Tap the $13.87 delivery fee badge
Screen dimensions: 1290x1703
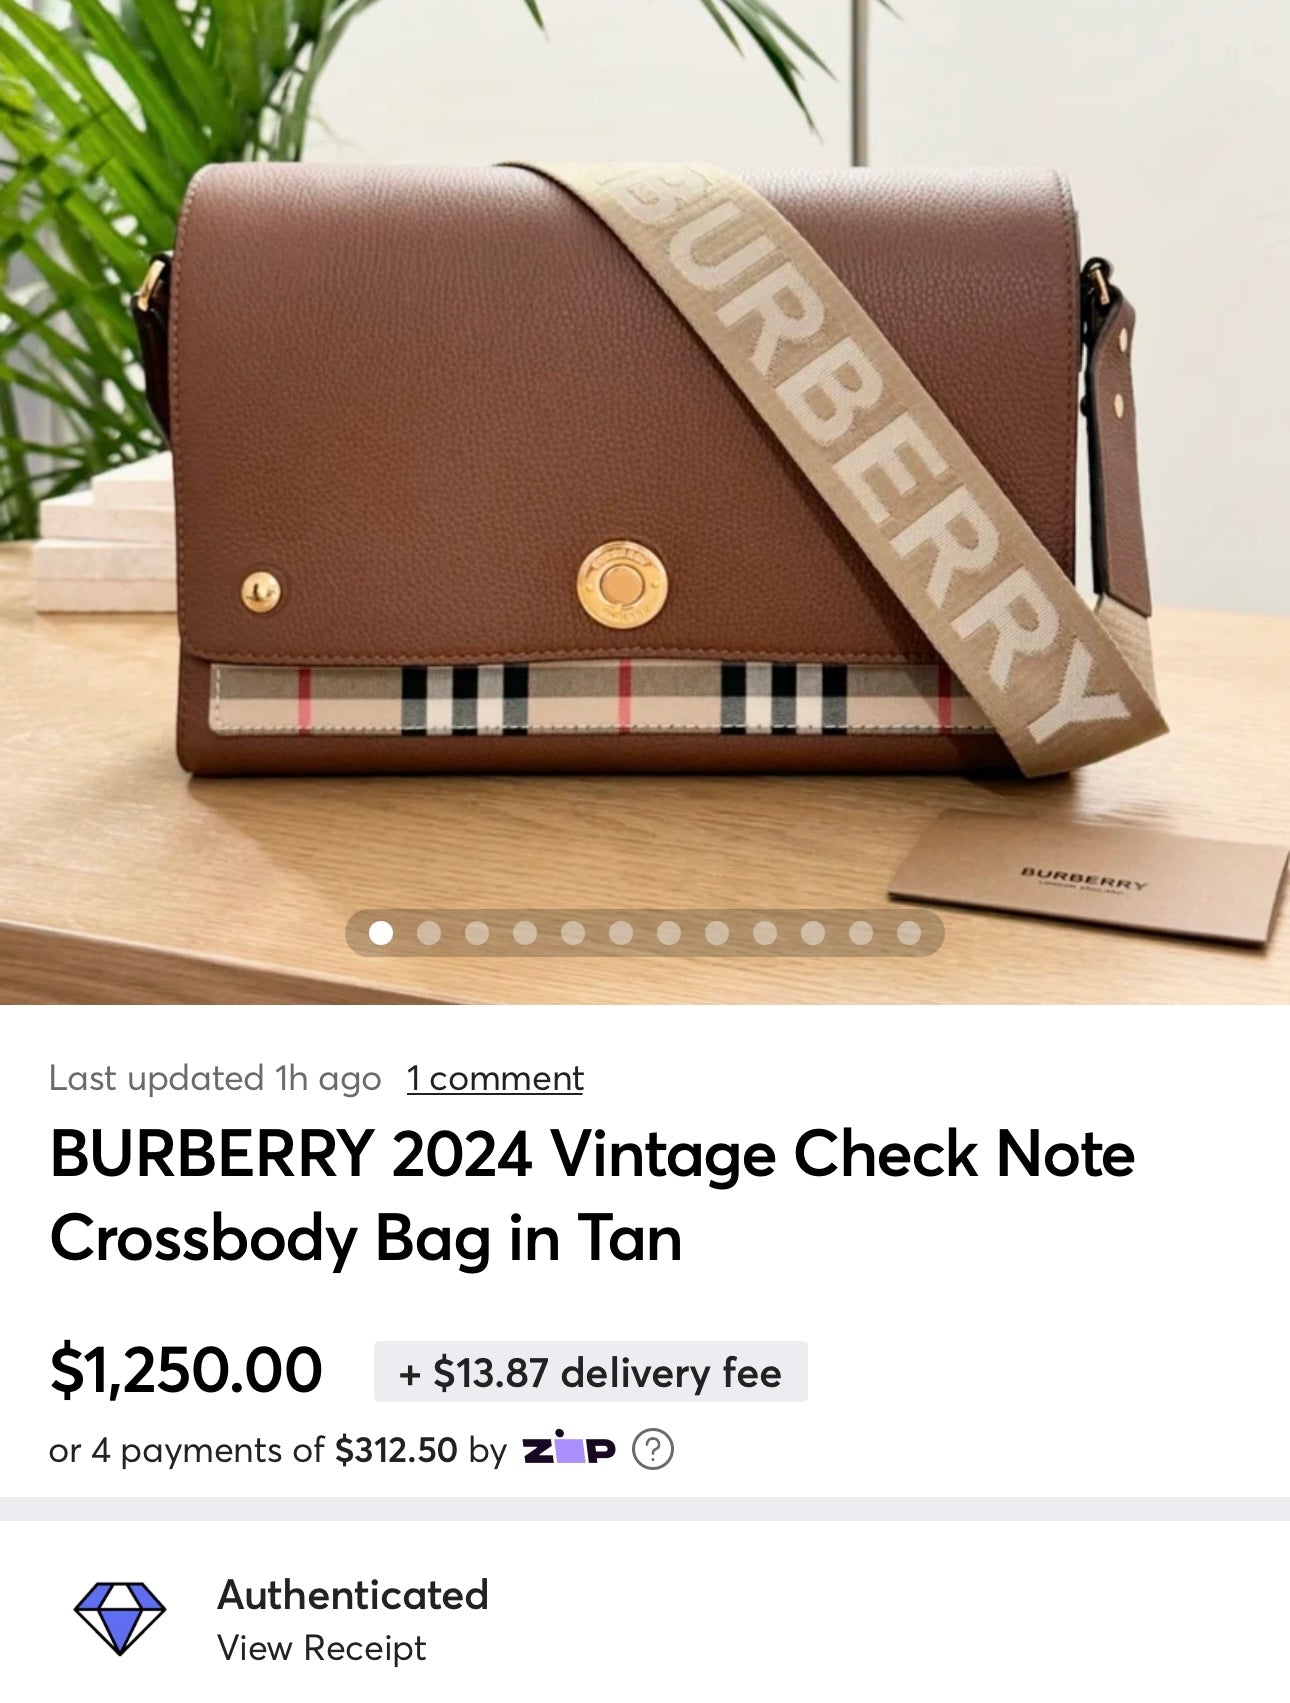point(590,1371)
